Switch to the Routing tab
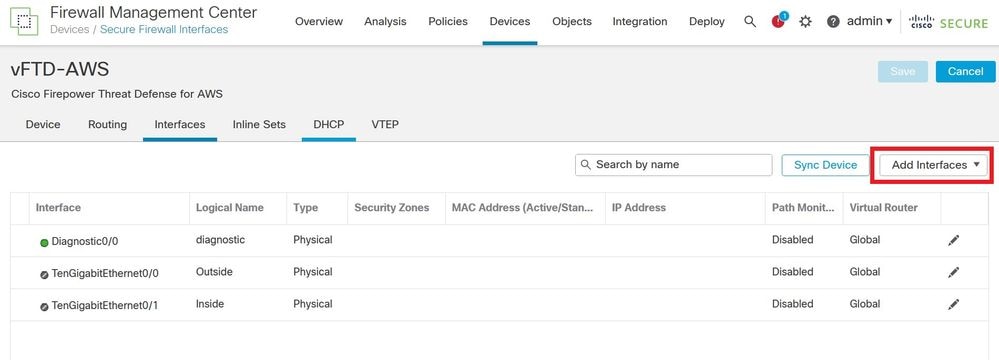This screenshot has width=999, height=360. tap(108, 124)
